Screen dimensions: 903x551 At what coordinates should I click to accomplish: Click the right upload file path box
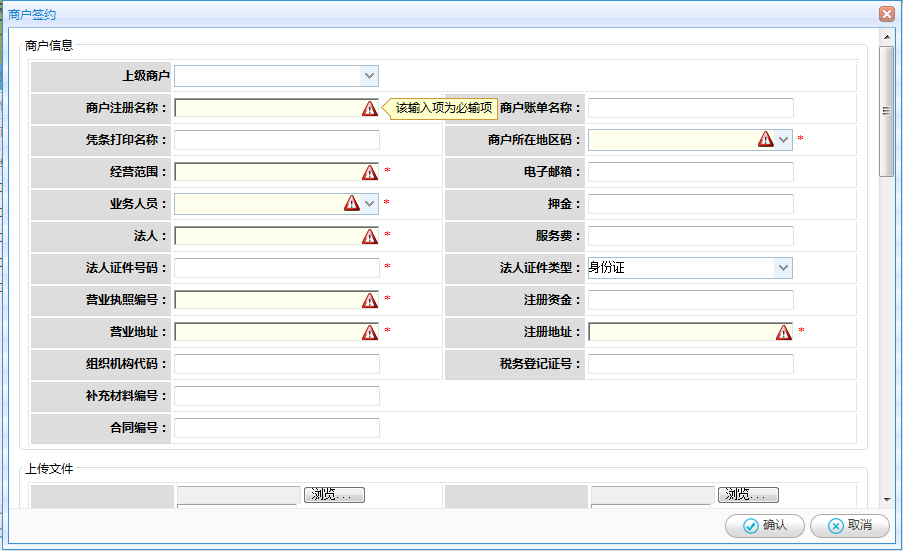point(653,495)
